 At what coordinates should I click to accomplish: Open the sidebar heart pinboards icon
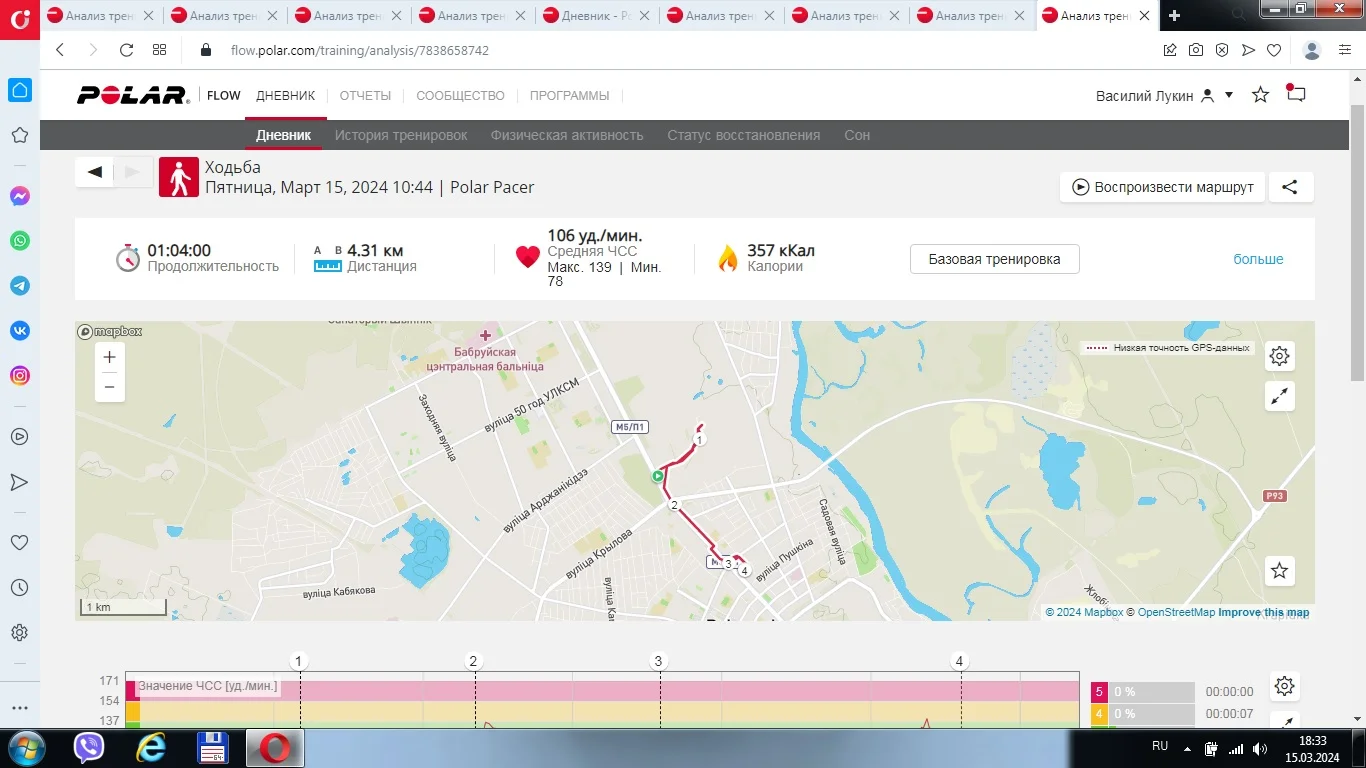pos(19,543)
